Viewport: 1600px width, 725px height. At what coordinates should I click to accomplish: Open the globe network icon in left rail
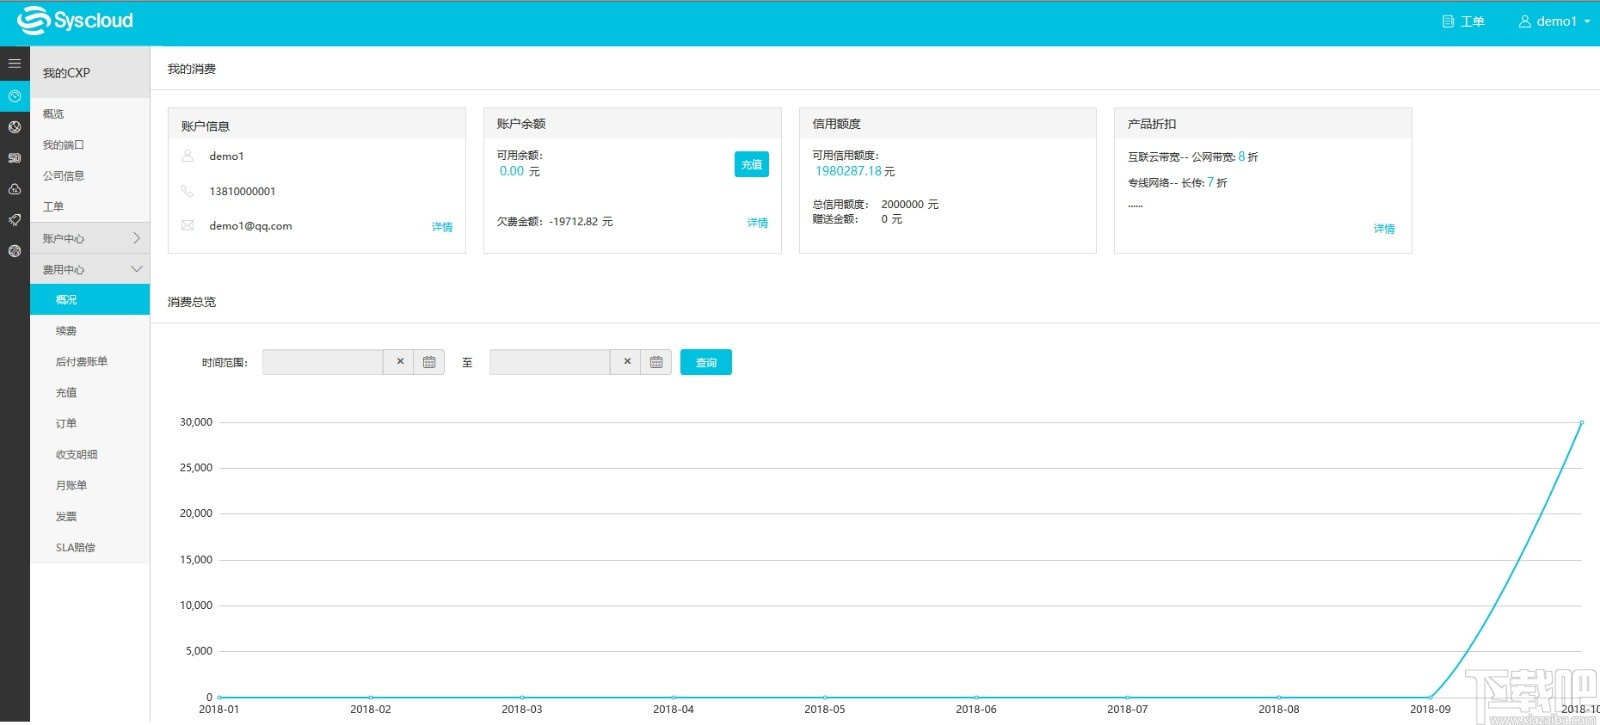14,127
